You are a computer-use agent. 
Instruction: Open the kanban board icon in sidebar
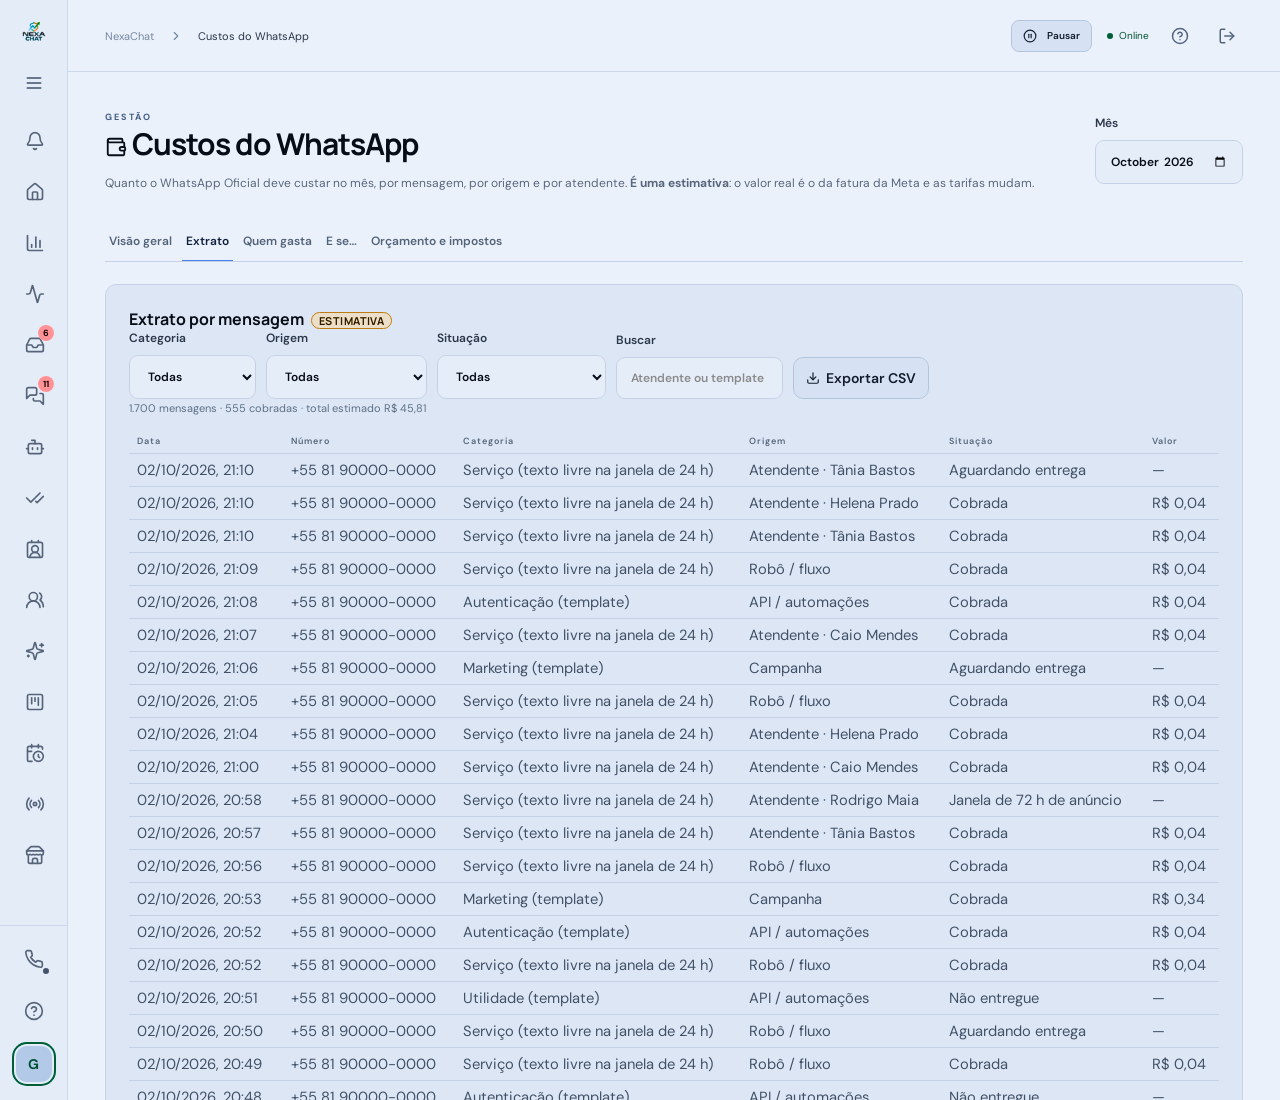tap(35, 702)
